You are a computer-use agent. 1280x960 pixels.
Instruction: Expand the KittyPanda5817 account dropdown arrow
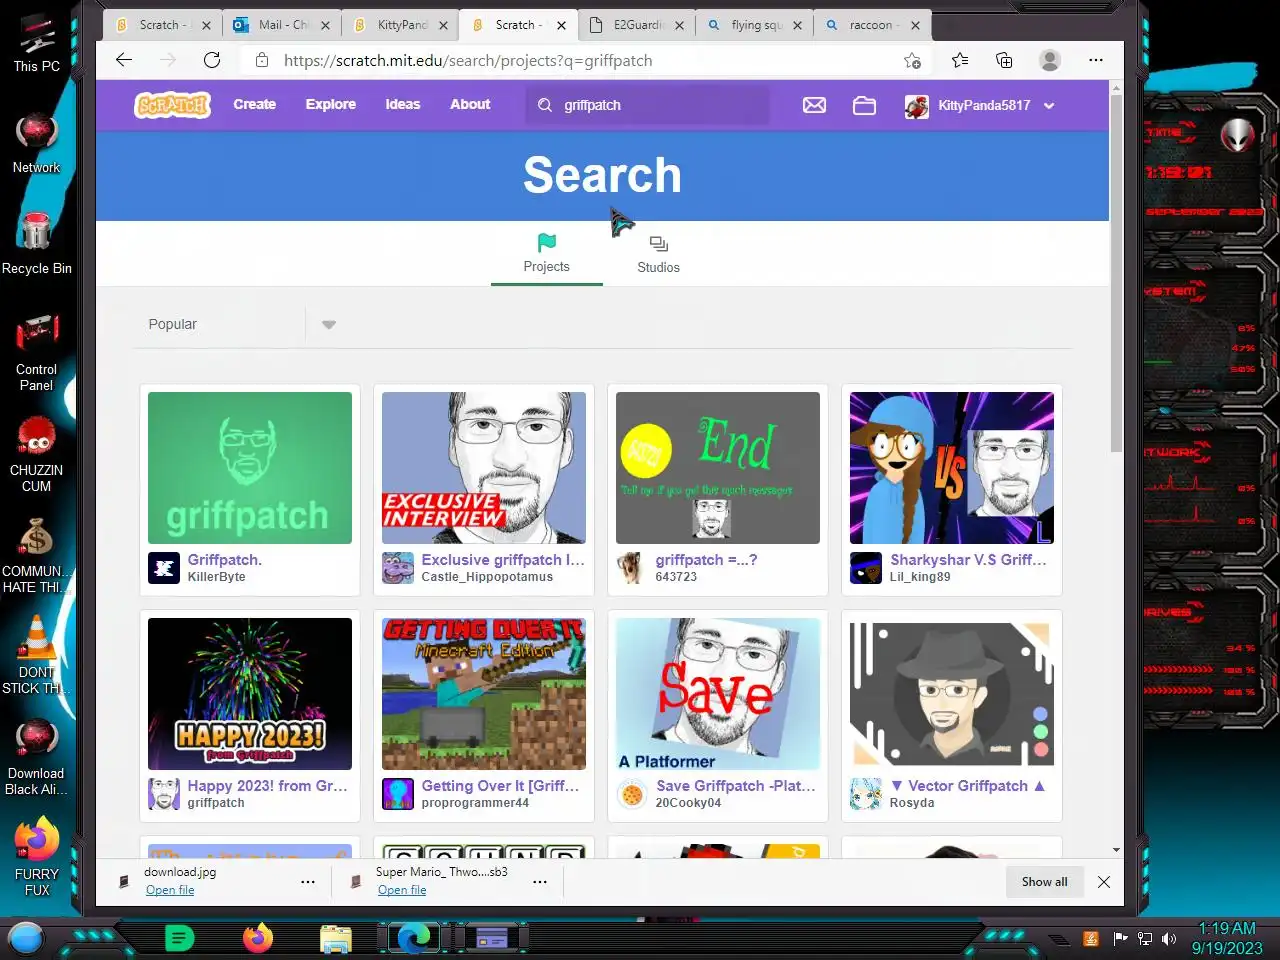[x=1049, y=106]
